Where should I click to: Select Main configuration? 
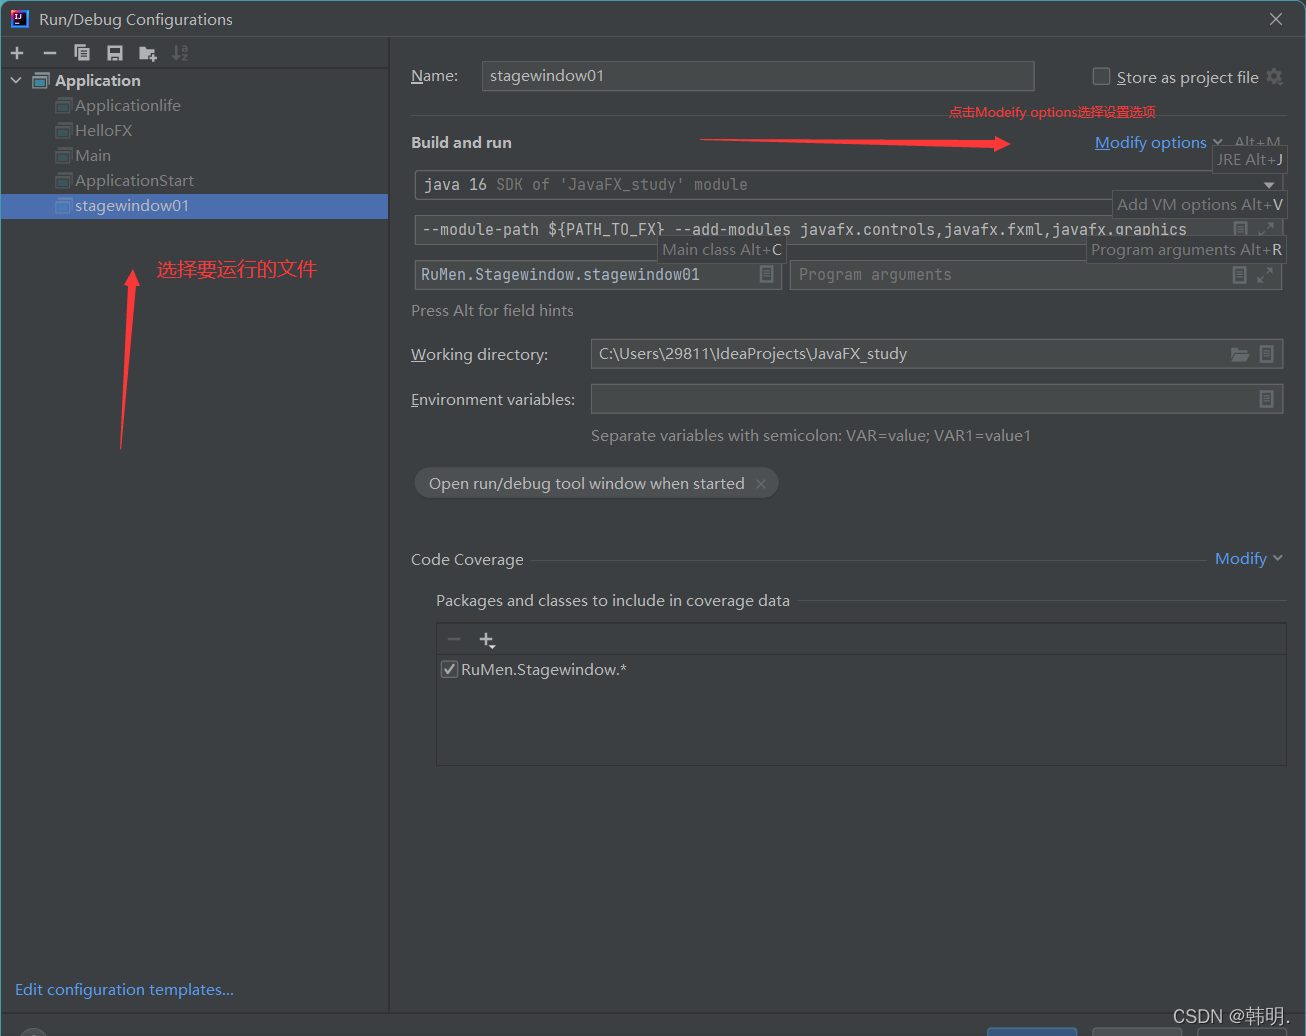tap(92, 155)
